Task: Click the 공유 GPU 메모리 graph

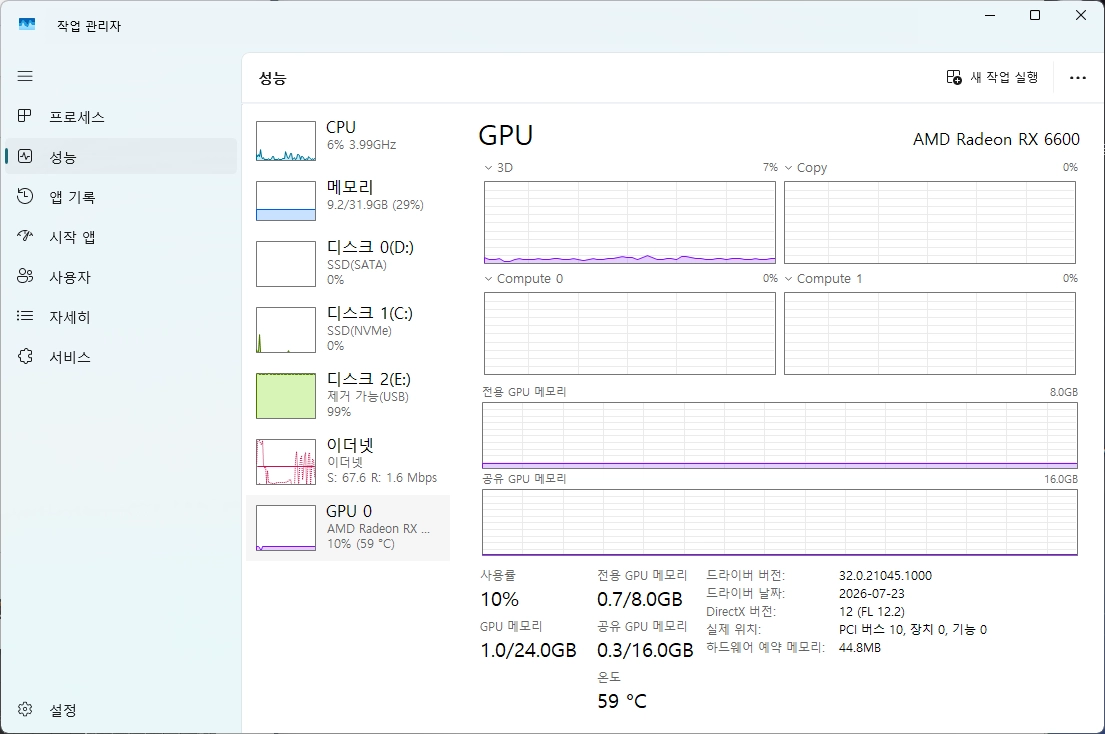Action: click(x=780, y=523)
